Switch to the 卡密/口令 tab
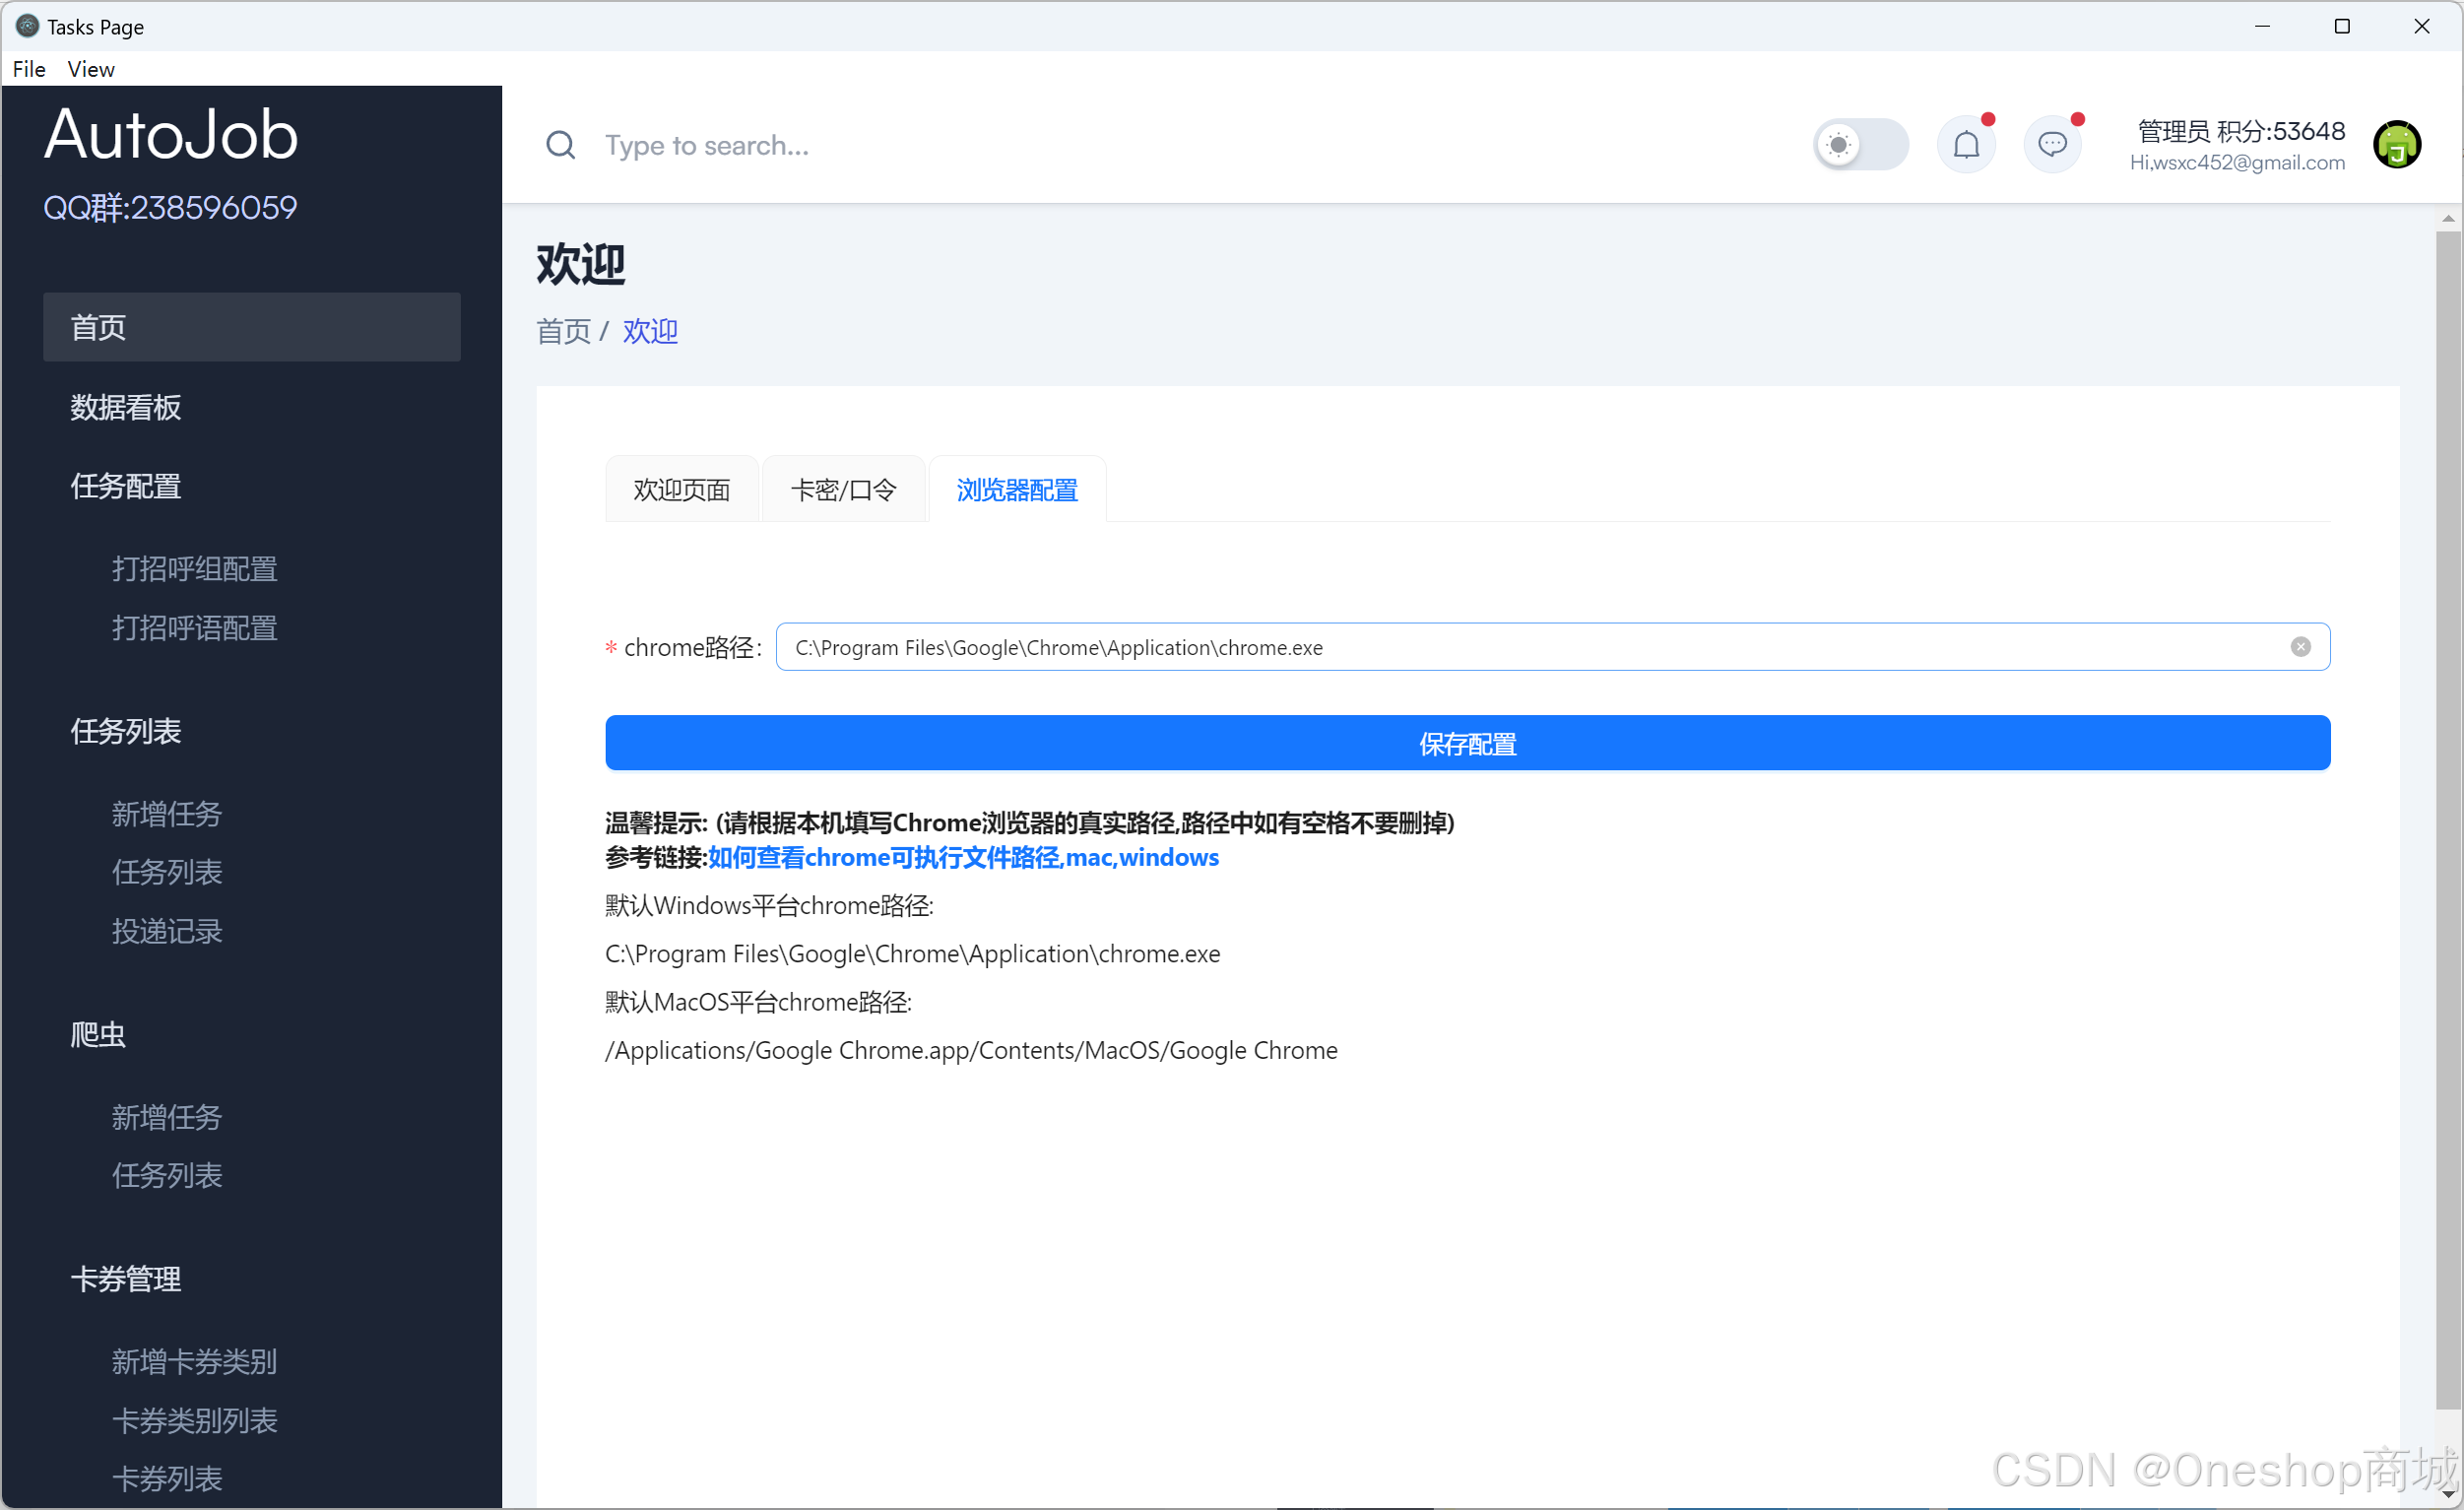 point(843,490)
